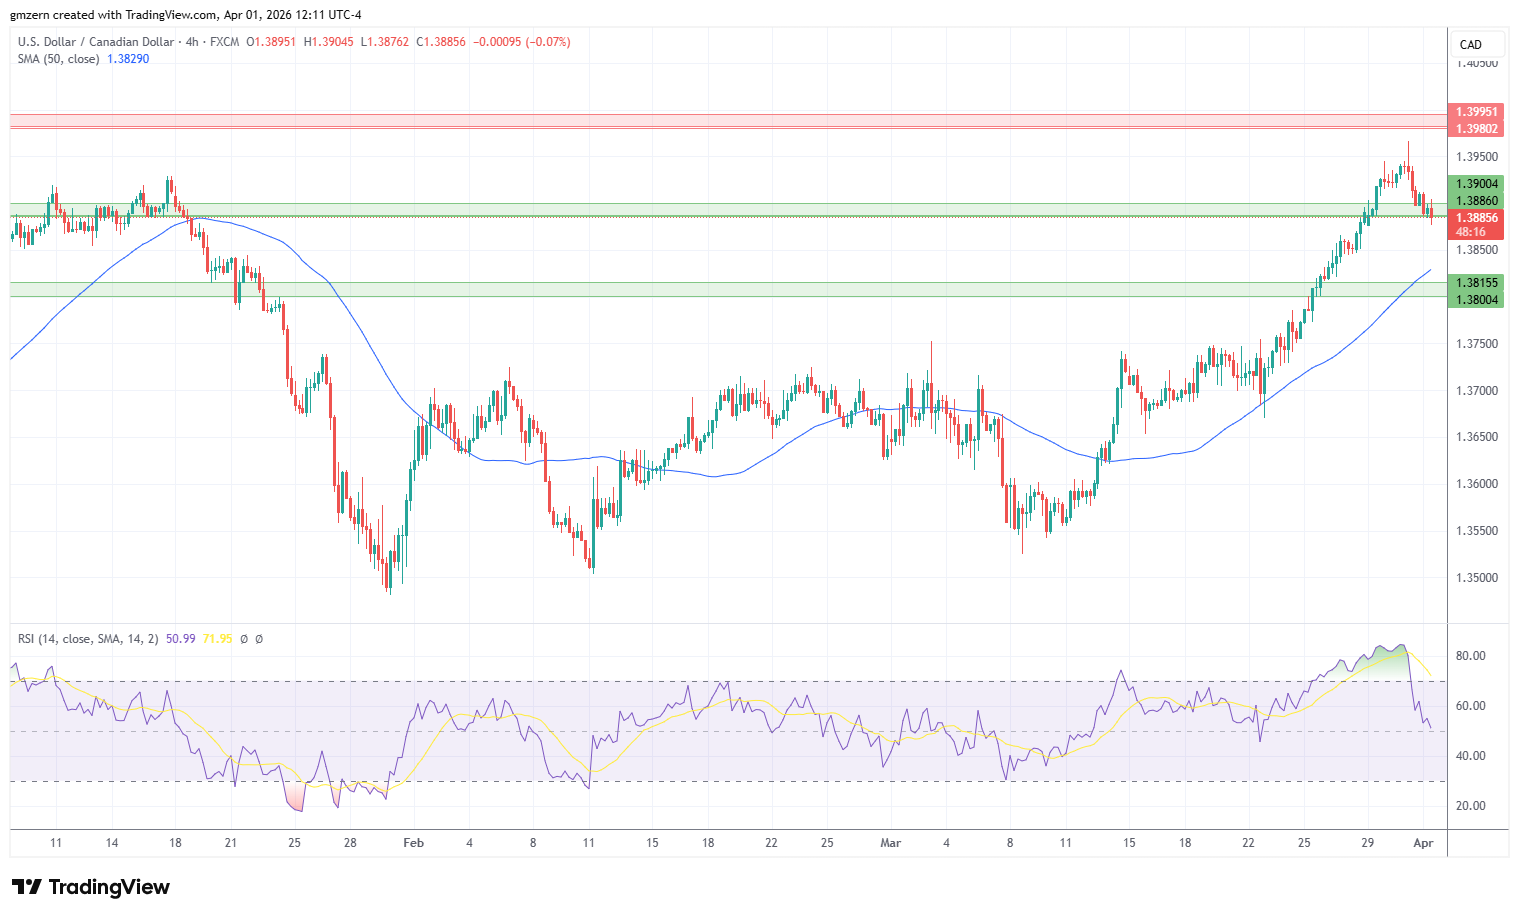Click the RSI value 50.99
This screenshot has height=917, width=1519.
click(181, 639)
